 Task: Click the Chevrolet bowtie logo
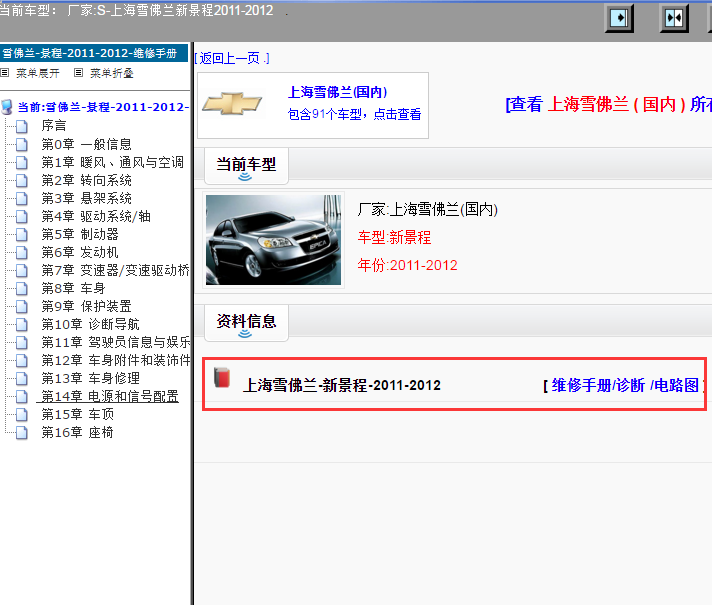232,104
